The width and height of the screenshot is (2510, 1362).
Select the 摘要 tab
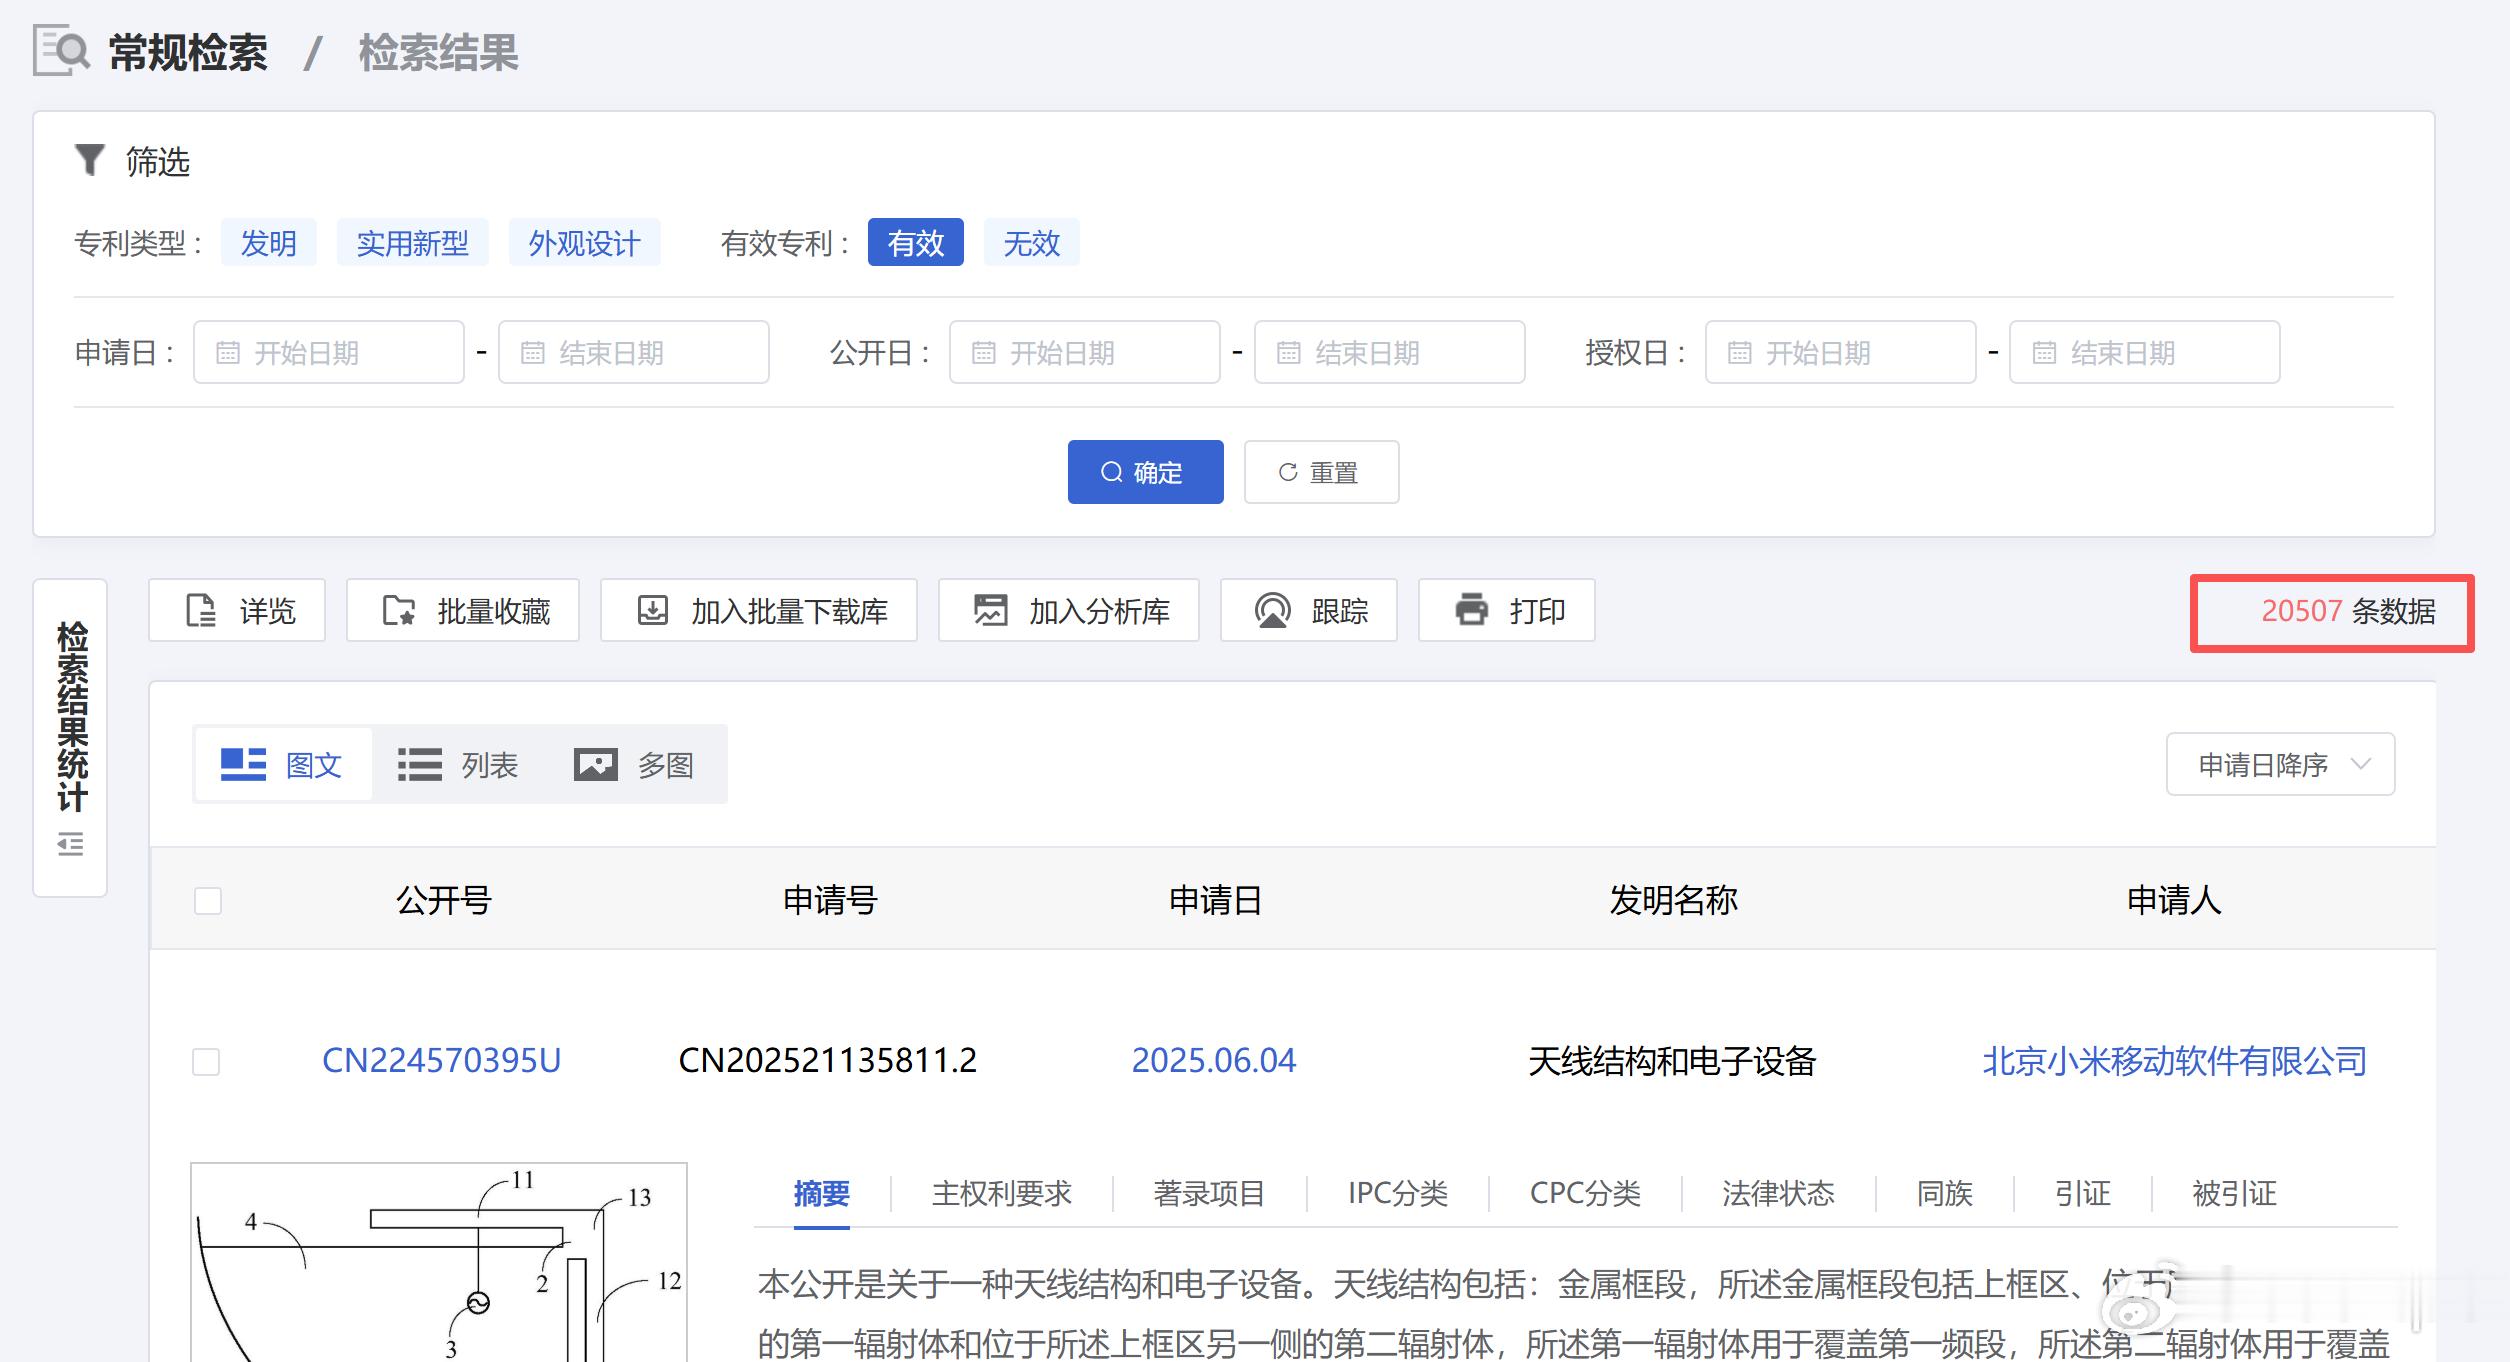pyautogui.click(x=822, y=1194)
